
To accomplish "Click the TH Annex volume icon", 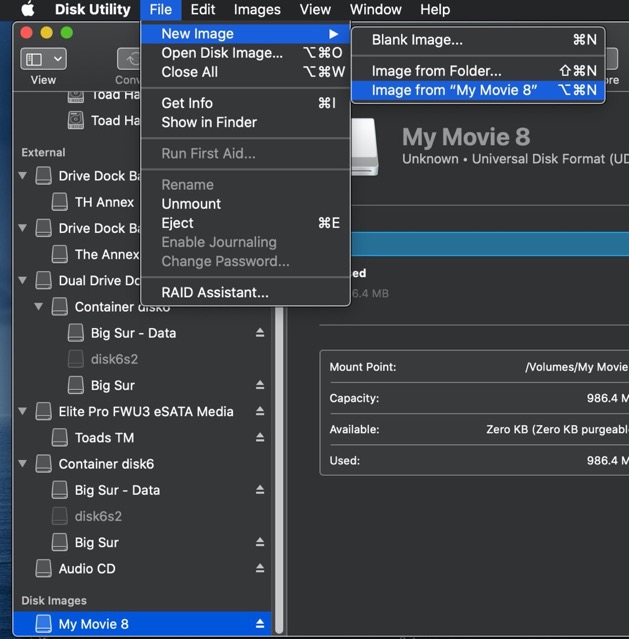I will (x=59, y=202).
